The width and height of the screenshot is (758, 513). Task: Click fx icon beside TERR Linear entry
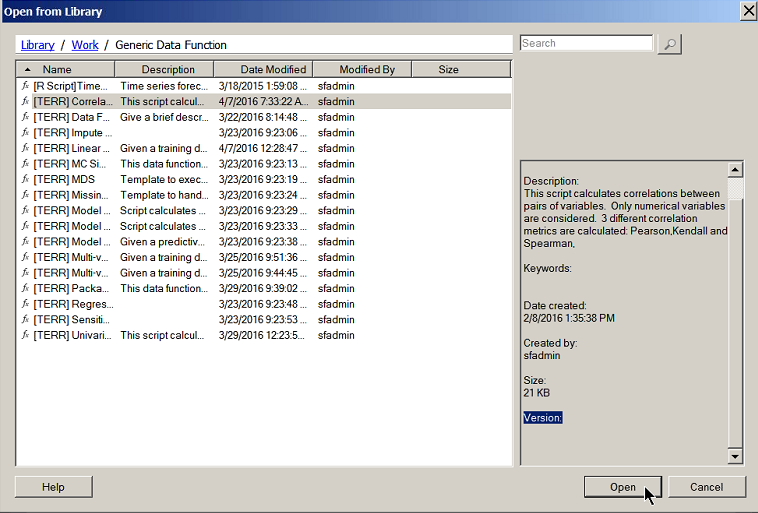click(x=25, y=148)
